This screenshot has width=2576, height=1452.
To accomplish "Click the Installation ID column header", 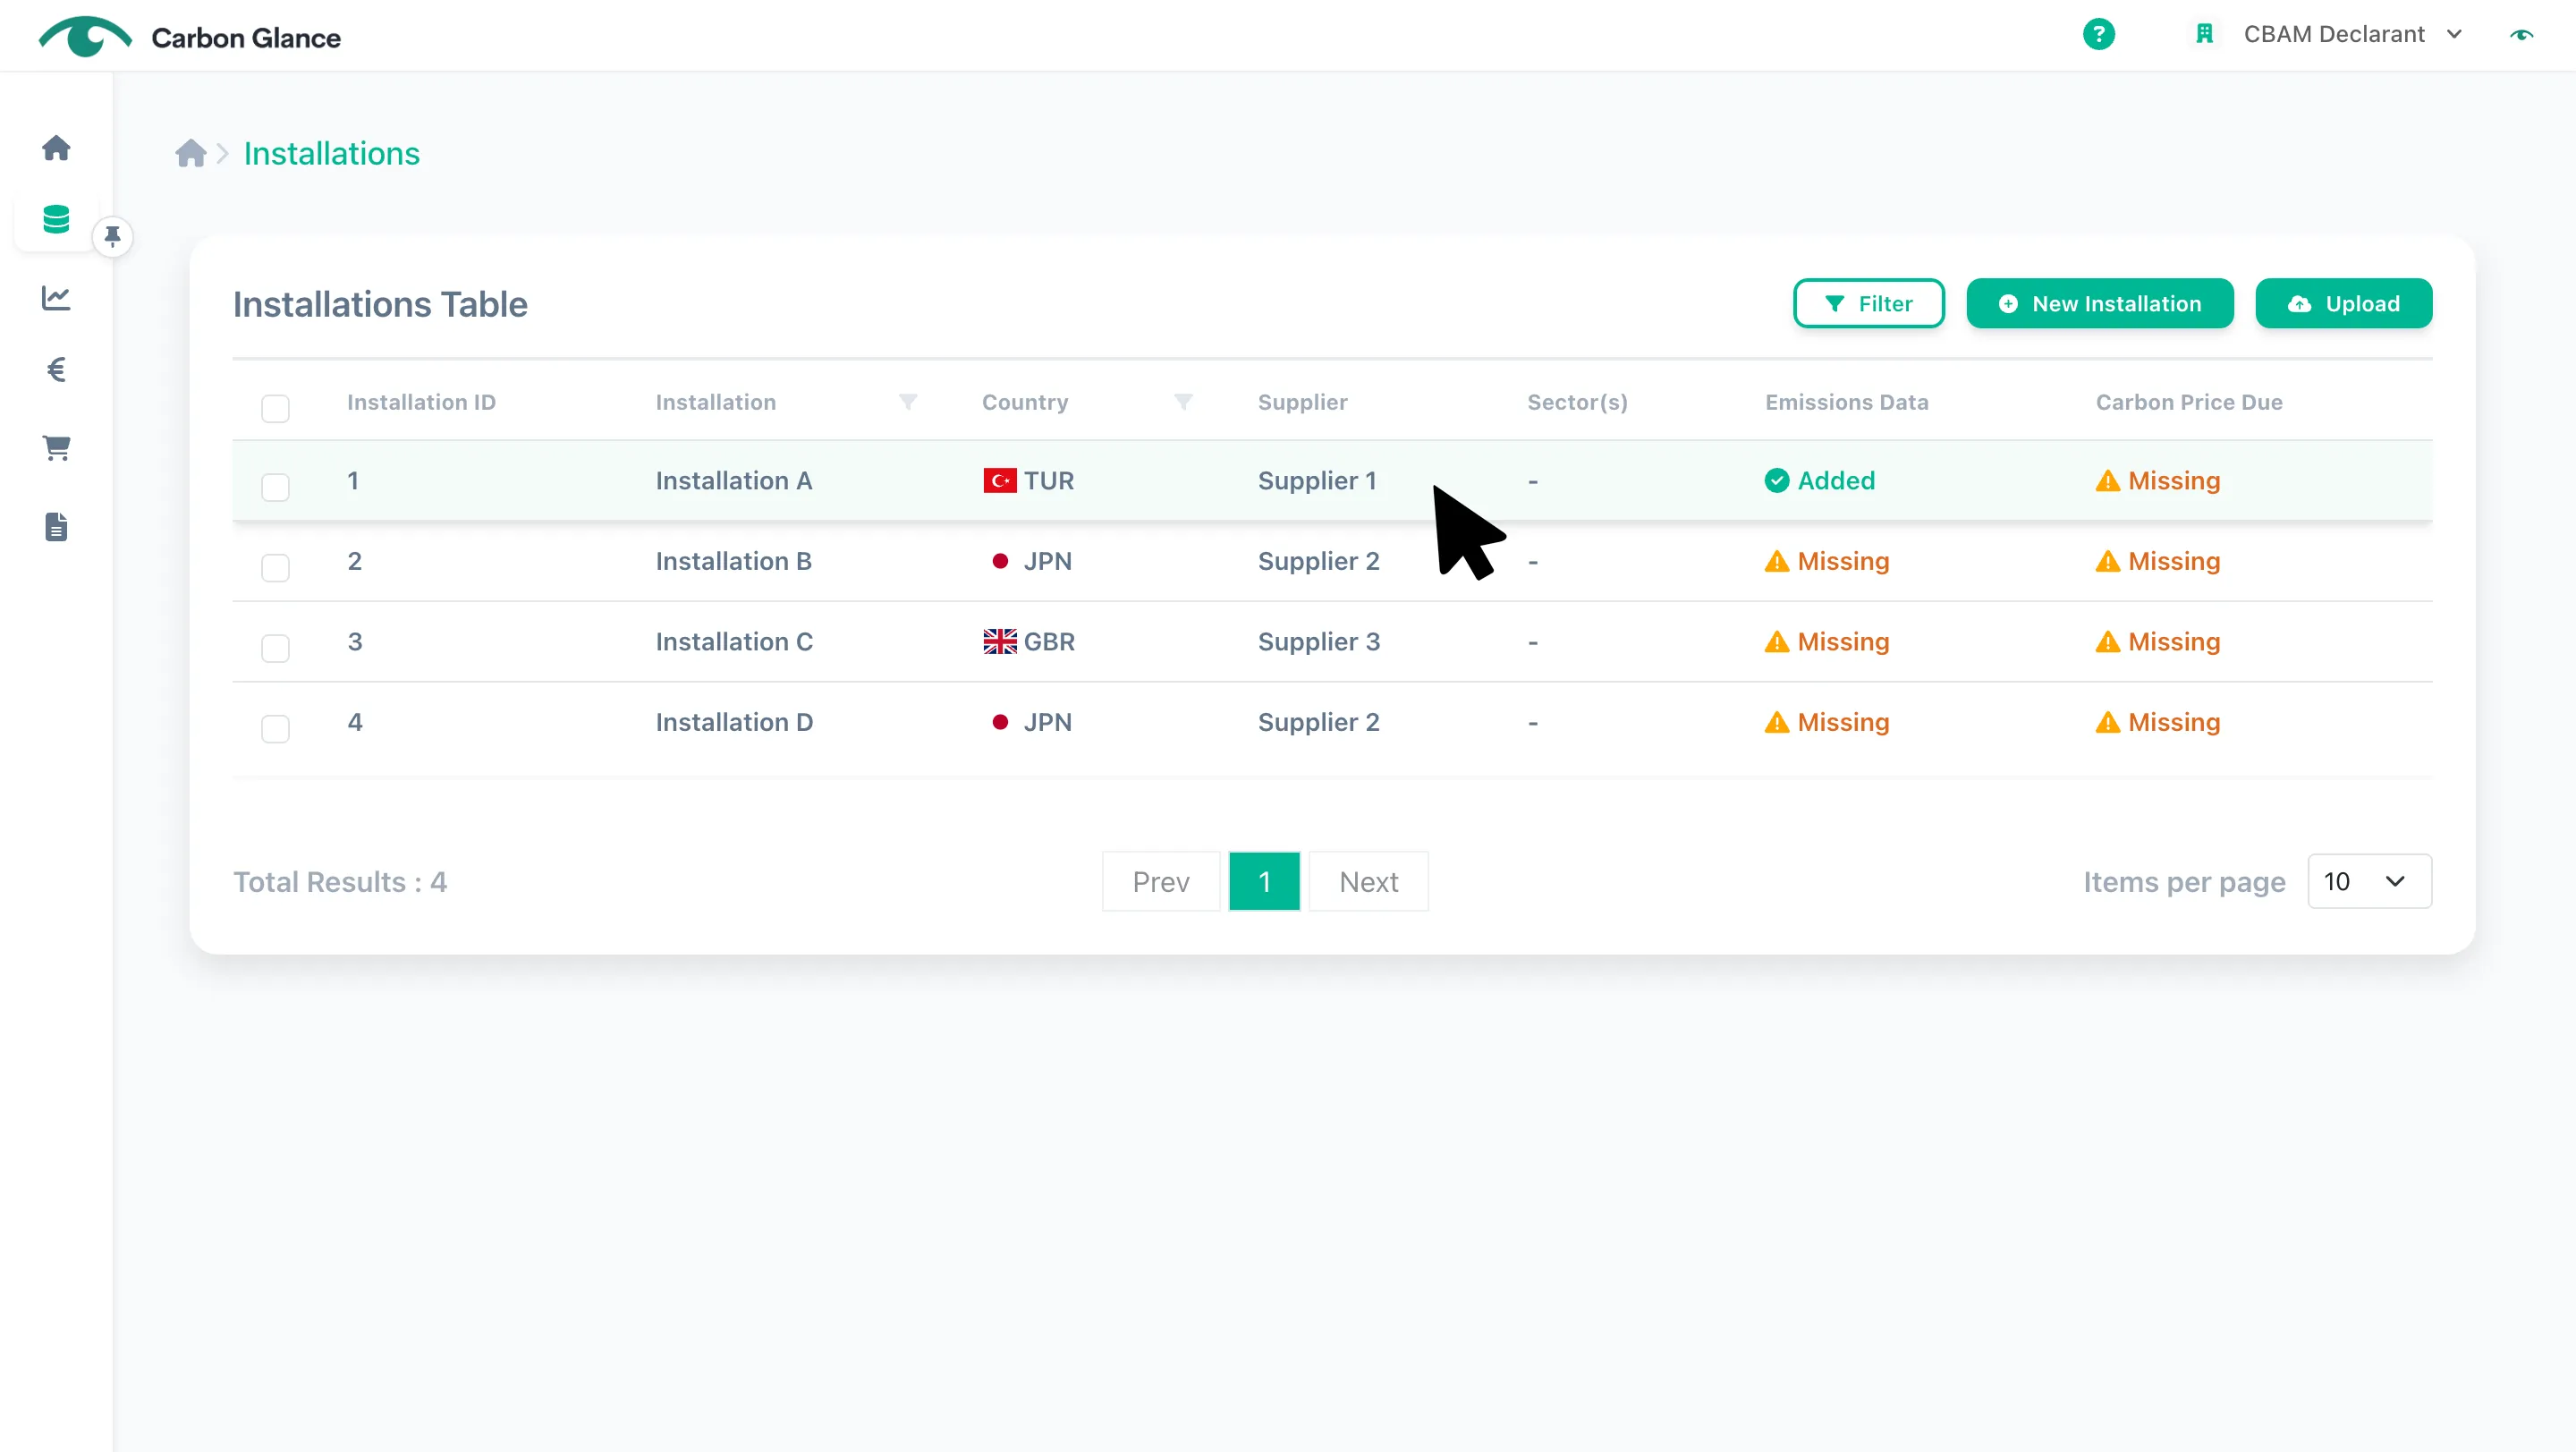I will click(421, 402).
